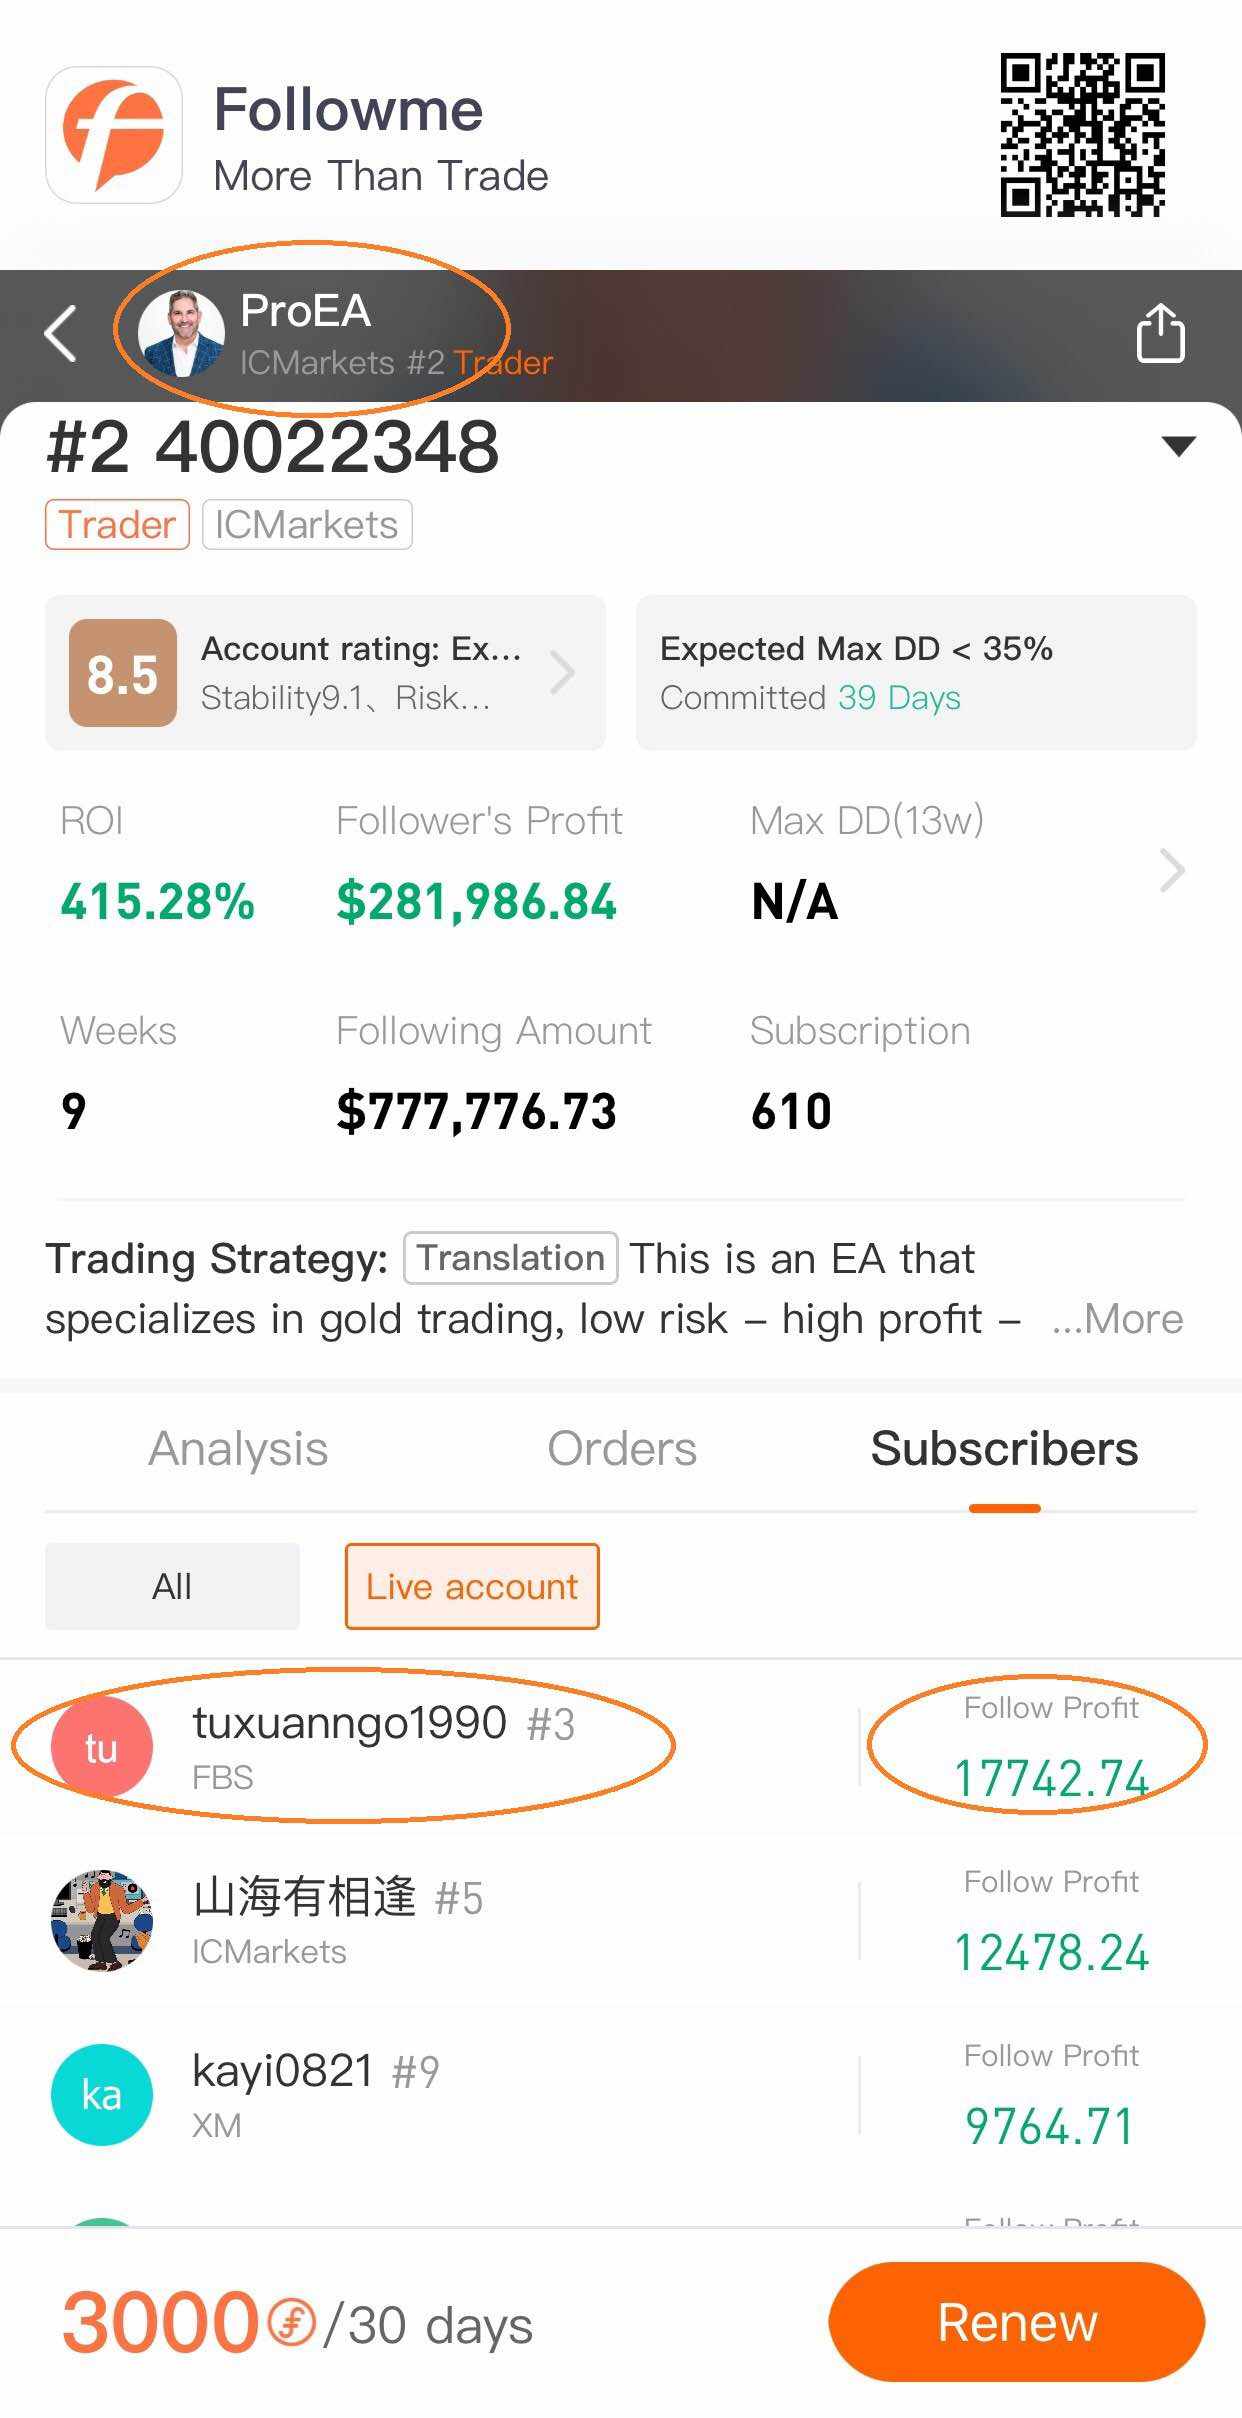The image size is (1242, 2418).
Task: Tap the Followme app logo
Action: pyautogui.click(x=114, y=135)
